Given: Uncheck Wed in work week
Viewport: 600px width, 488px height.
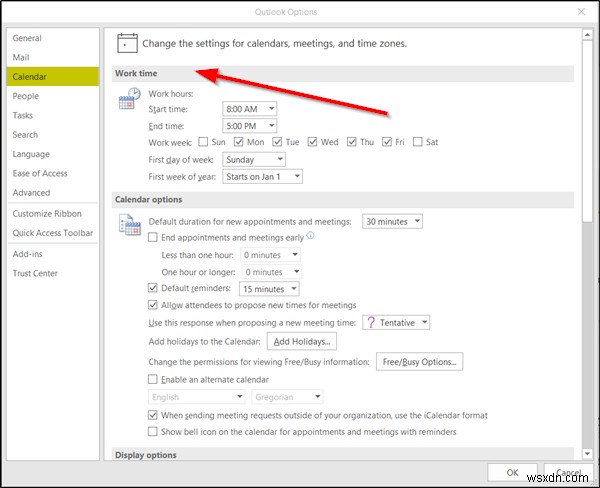Looking at the screenshot, I should pyautogui.click(x=312, y=142).
